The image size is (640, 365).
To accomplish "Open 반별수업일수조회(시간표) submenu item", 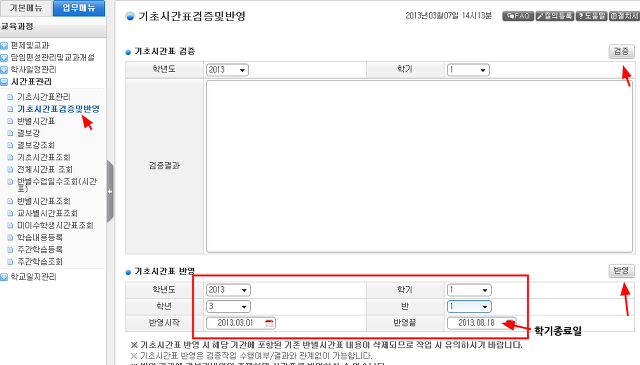I will [57, 185].
